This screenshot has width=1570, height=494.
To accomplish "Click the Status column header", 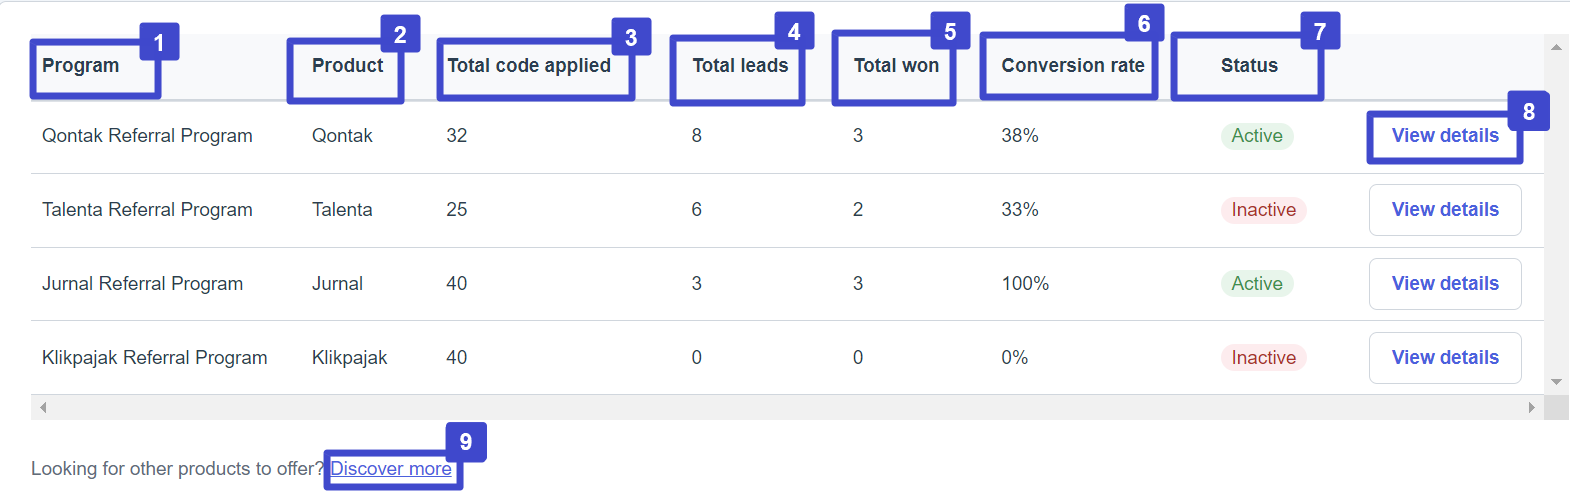I will point(1249,66).
